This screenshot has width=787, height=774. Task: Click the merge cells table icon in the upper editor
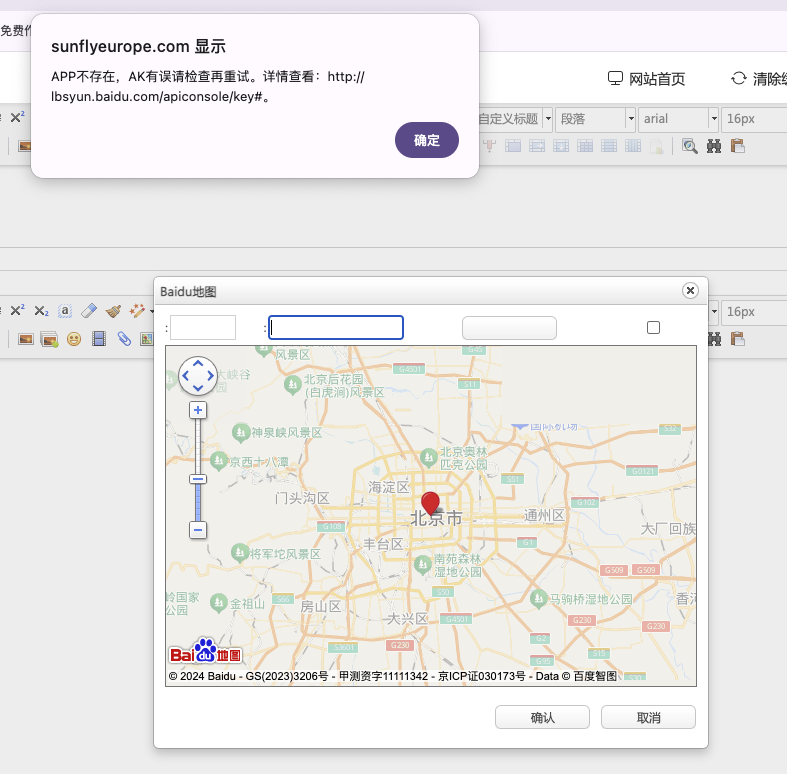tap(513, 146)
